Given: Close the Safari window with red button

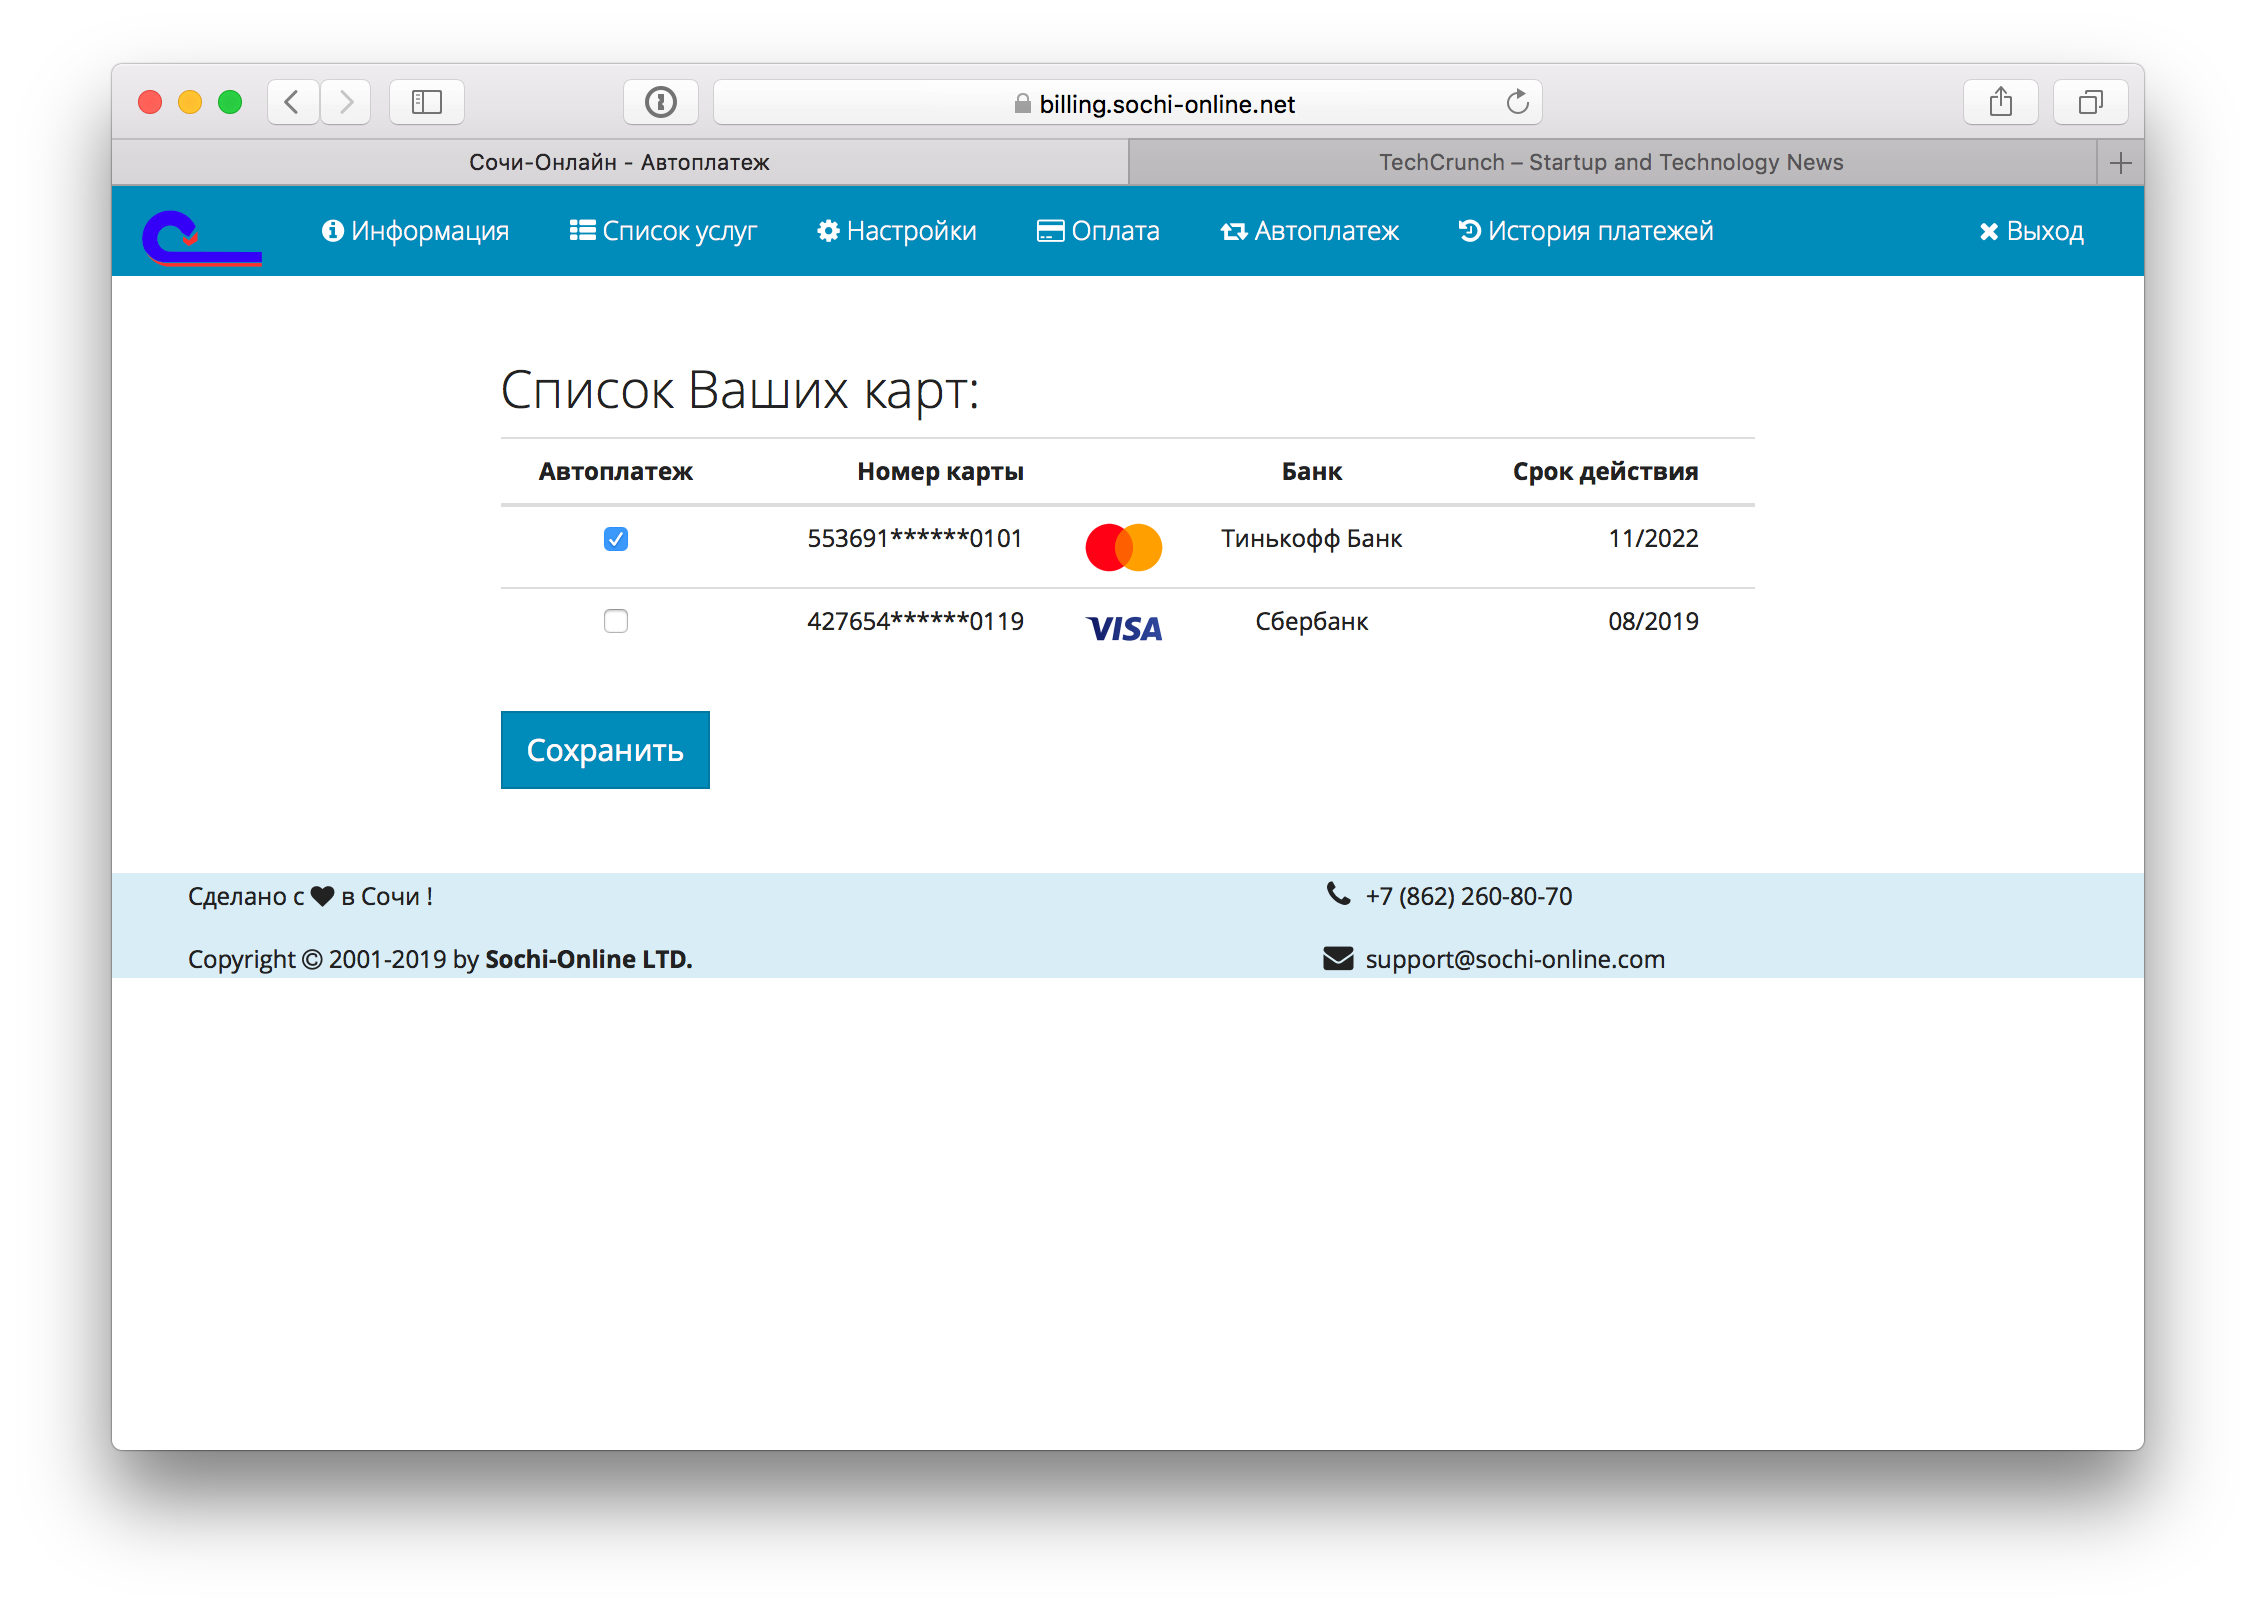Looking at the screenshot, I should (x=150, y=102).
